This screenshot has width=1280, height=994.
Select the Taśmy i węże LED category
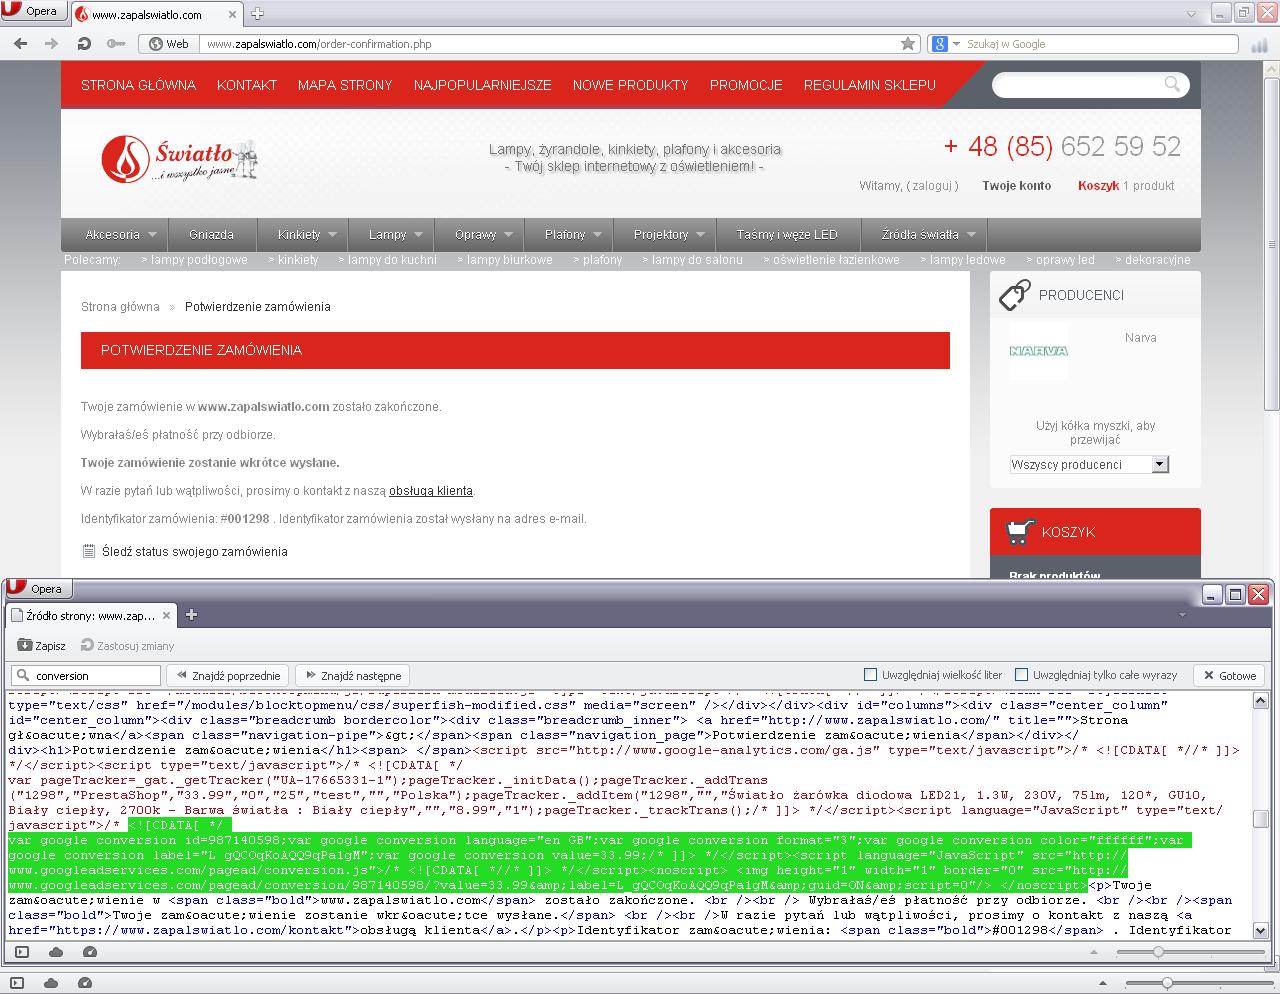[787, 235]
